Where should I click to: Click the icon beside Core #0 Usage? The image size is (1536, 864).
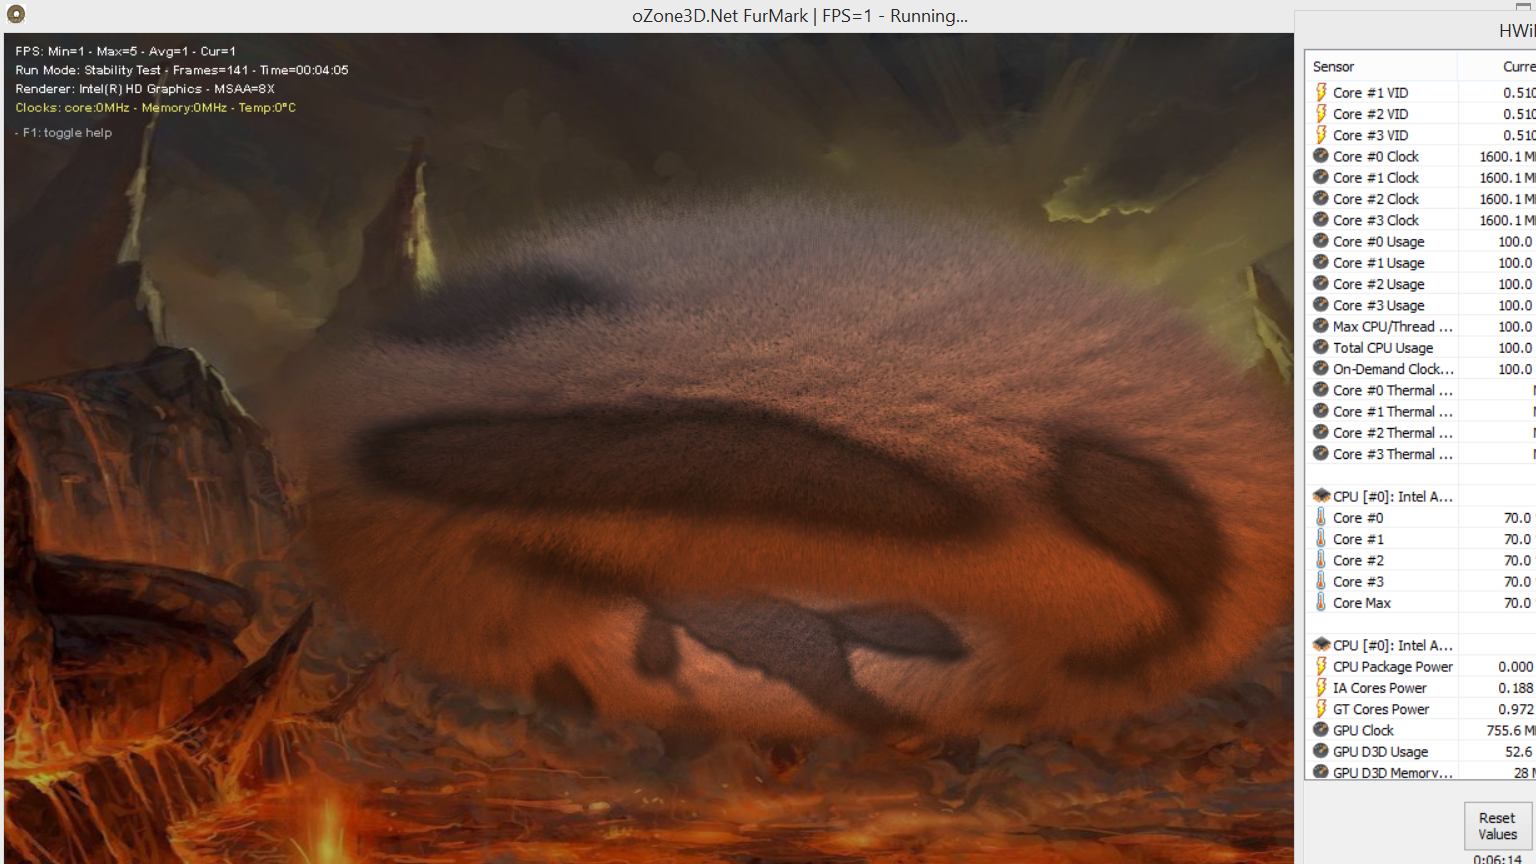(1321, 241)
